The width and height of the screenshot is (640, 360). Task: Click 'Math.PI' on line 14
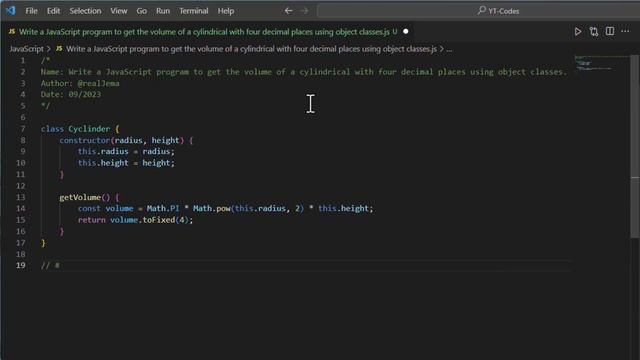click(163, 209)
